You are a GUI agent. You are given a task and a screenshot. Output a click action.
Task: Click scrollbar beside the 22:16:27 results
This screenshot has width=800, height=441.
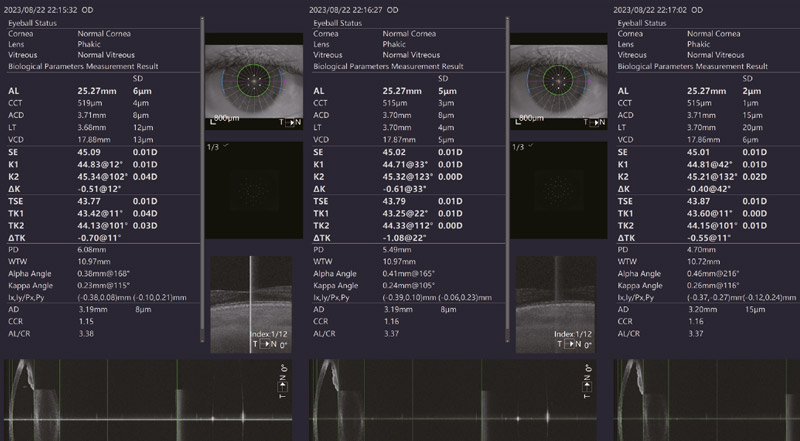tap(508, 179)
